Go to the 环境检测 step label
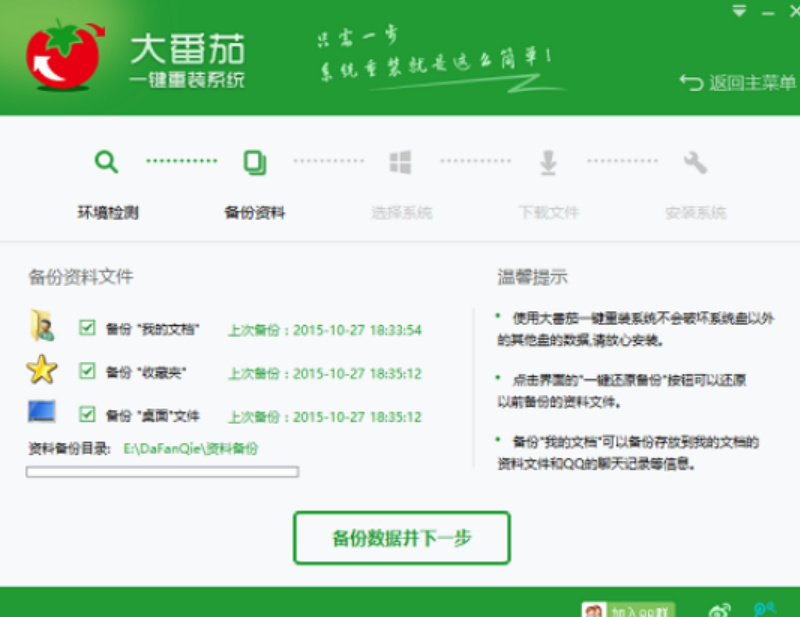 point(108,212)
